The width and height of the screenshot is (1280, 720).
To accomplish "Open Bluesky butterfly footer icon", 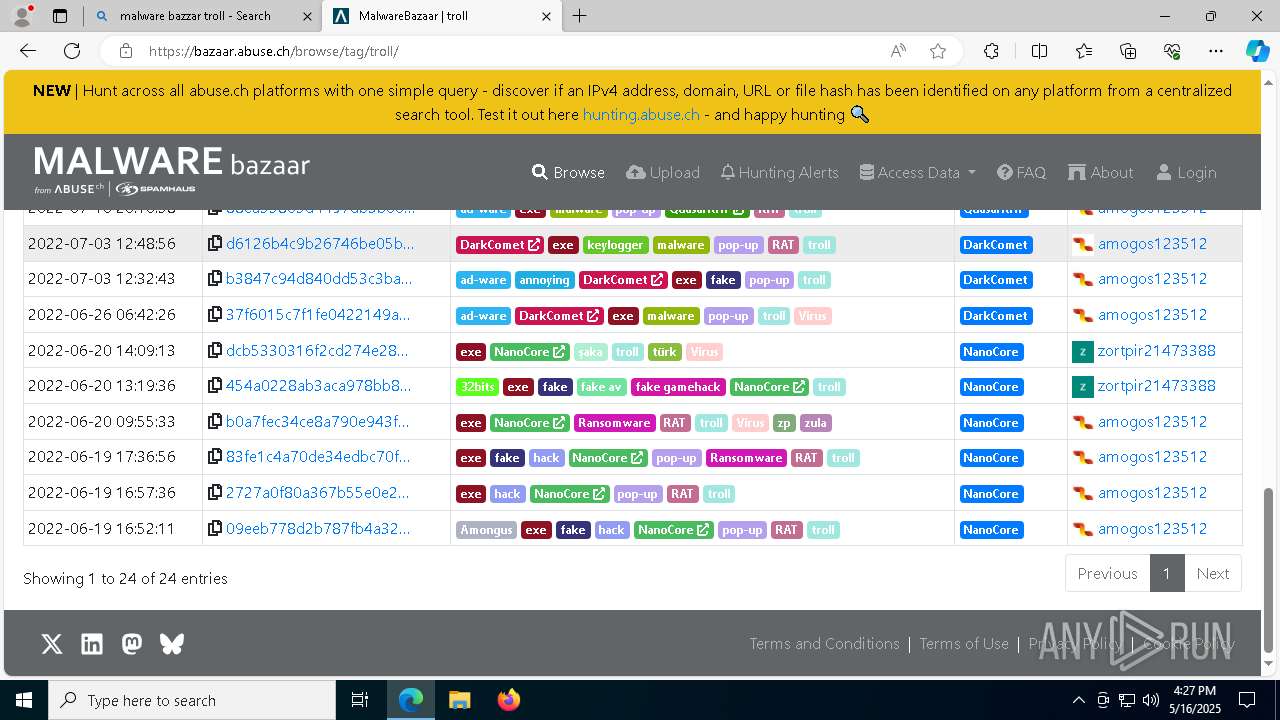I will click(x=172, y=644).
